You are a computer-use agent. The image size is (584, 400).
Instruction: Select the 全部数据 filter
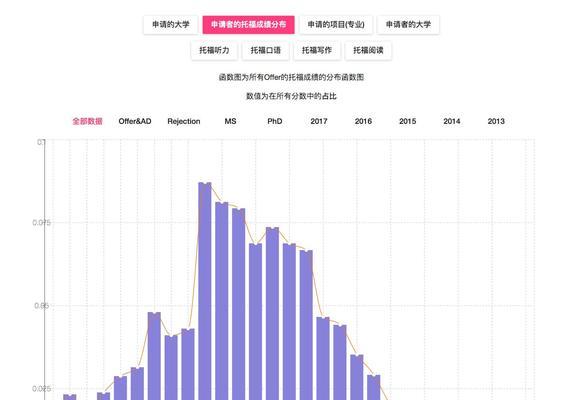[87, 121]
